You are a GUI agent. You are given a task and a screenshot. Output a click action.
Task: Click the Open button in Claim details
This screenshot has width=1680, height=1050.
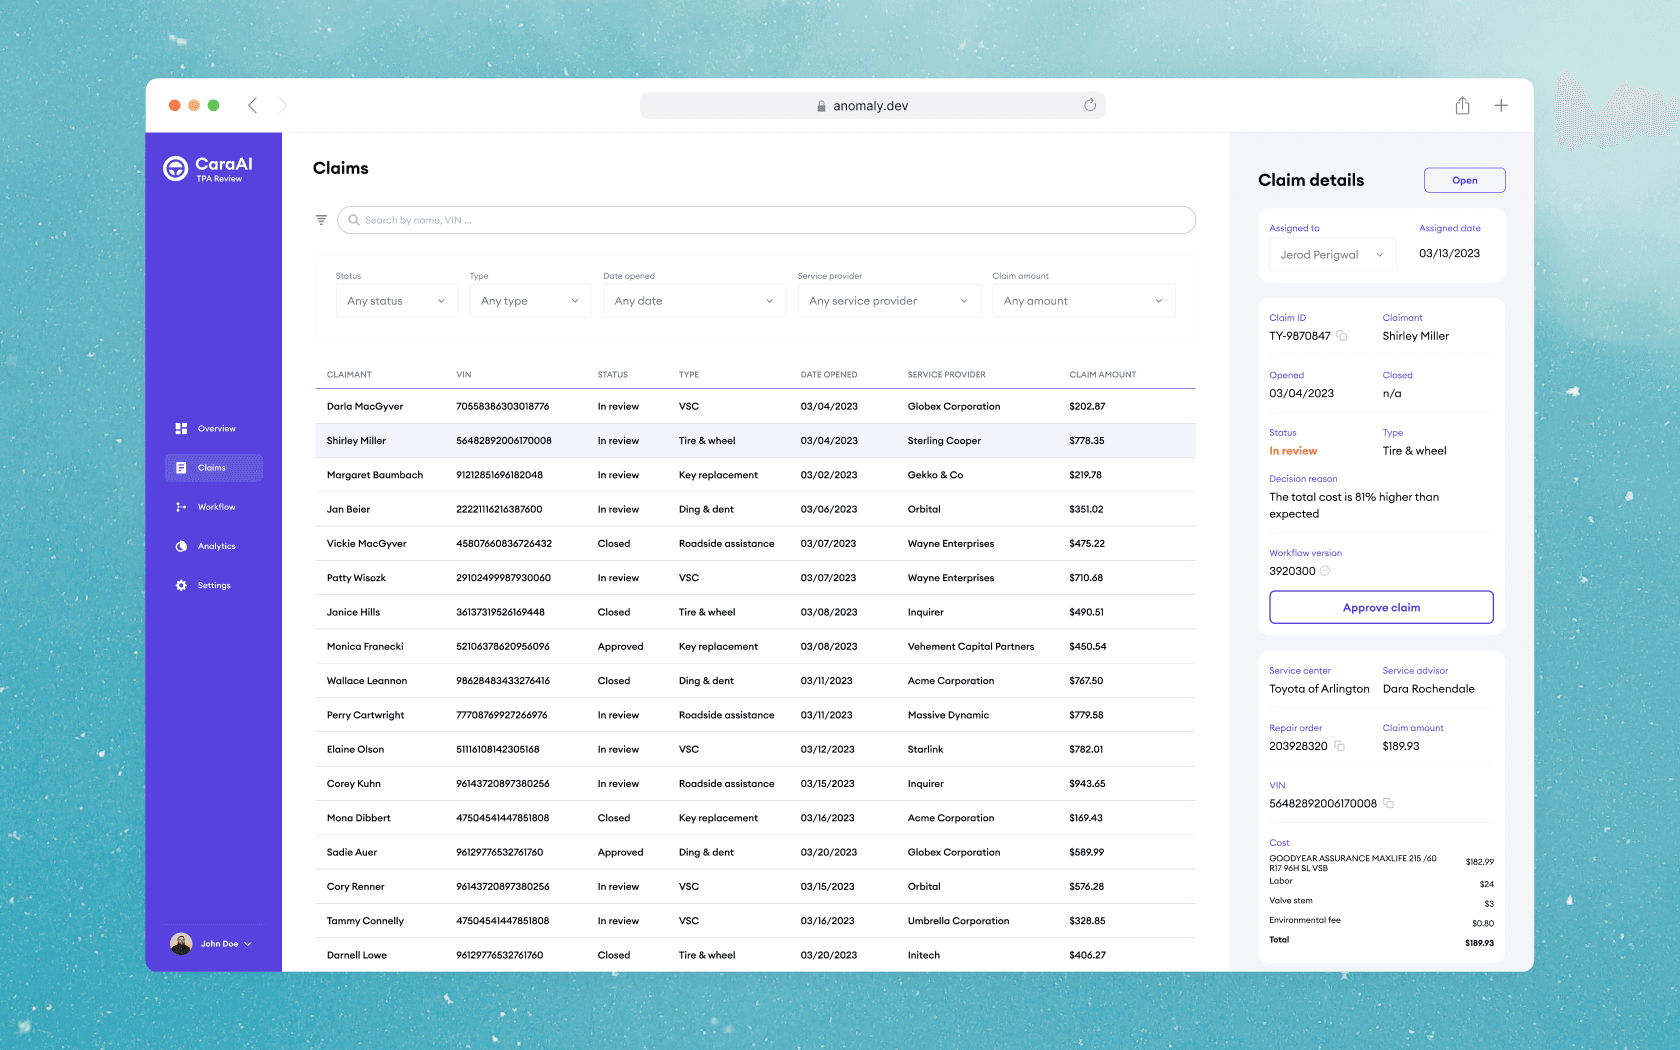(x=1464, y=180)
